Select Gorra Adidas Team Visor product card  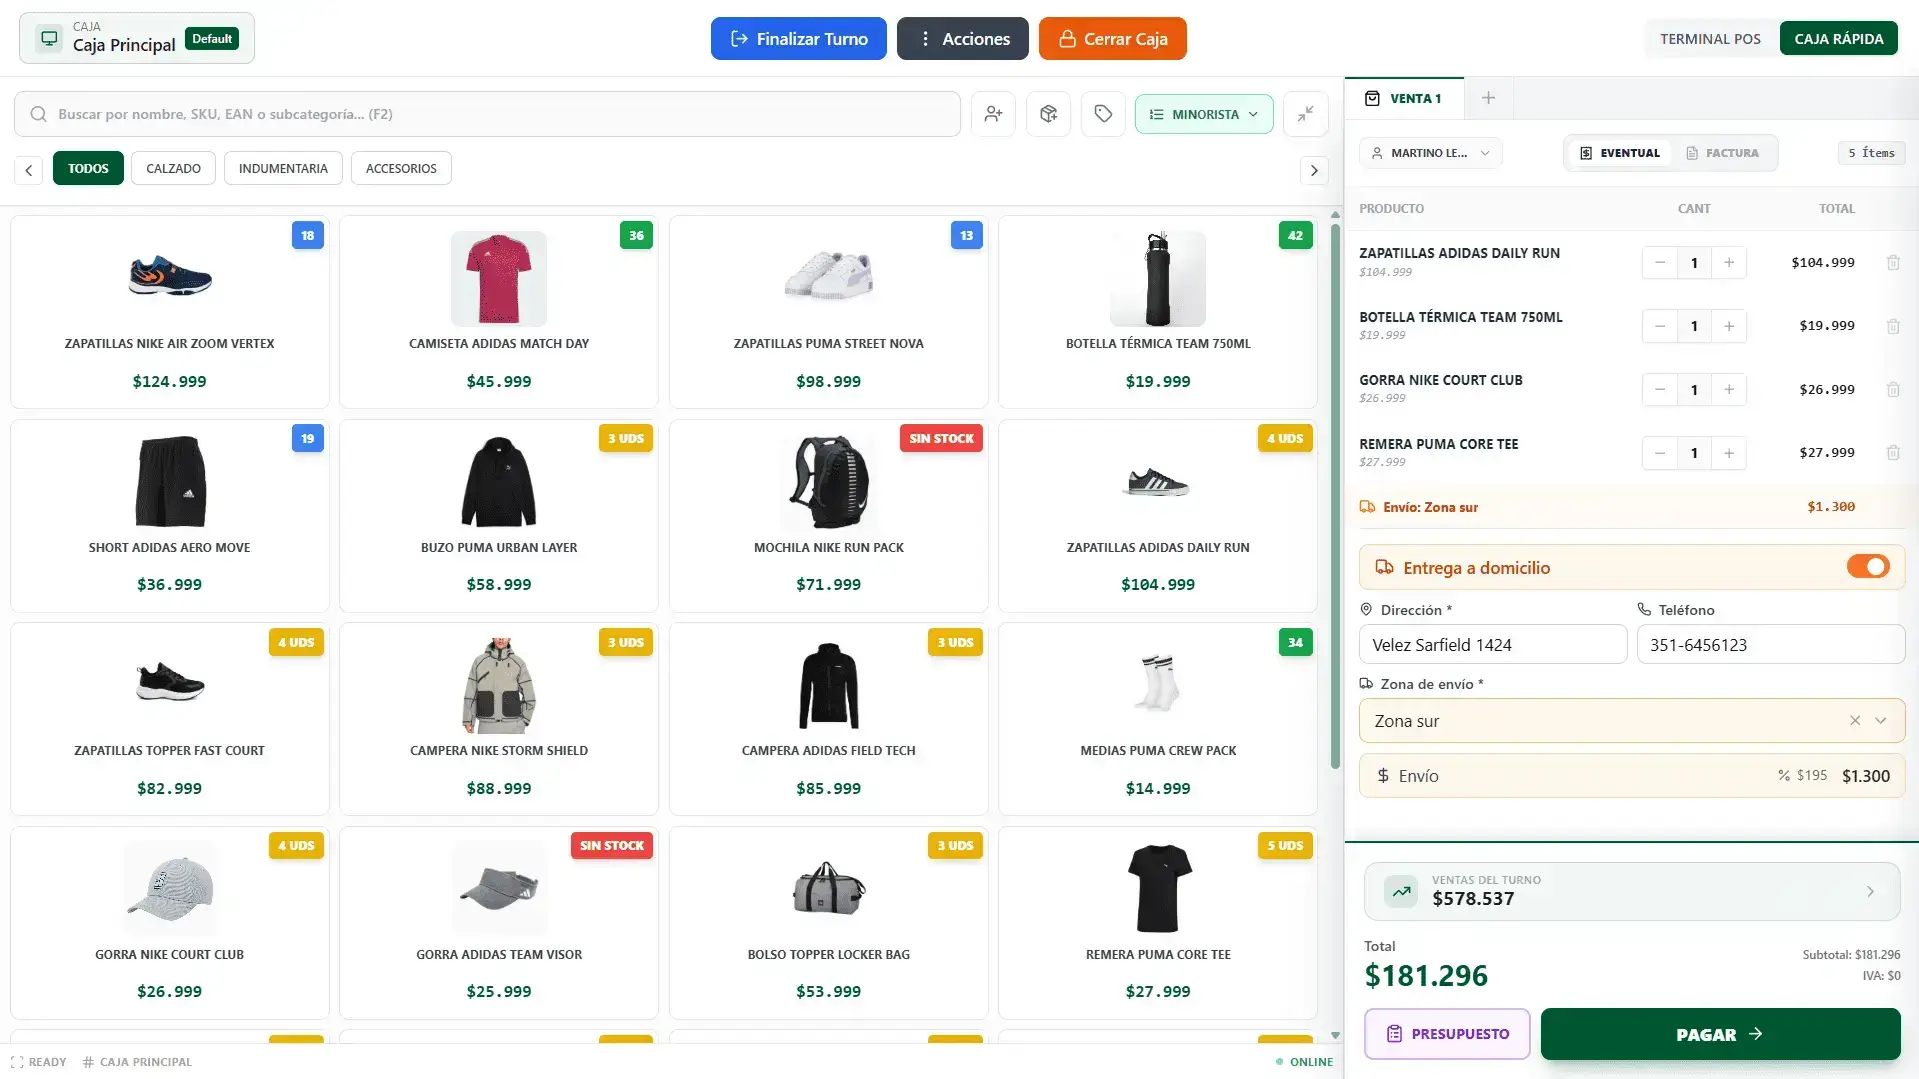pyautogui.click(x=499, y=923)
